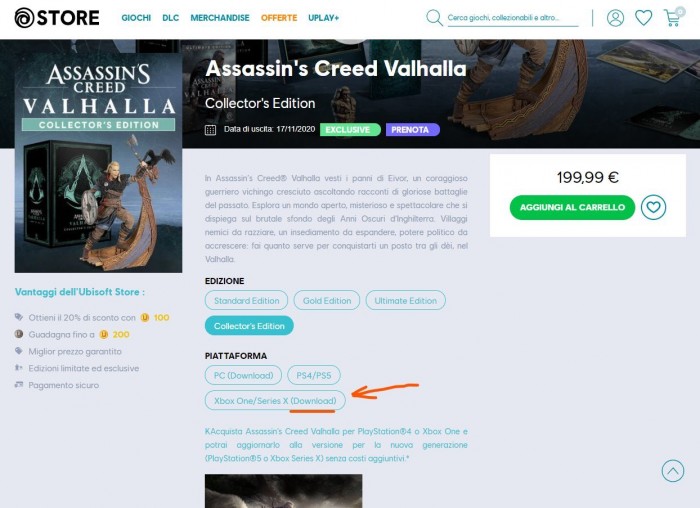Click the scroll-to-top arrow button
Viewport: 700px width, 508px height.
tap(673, 471)
